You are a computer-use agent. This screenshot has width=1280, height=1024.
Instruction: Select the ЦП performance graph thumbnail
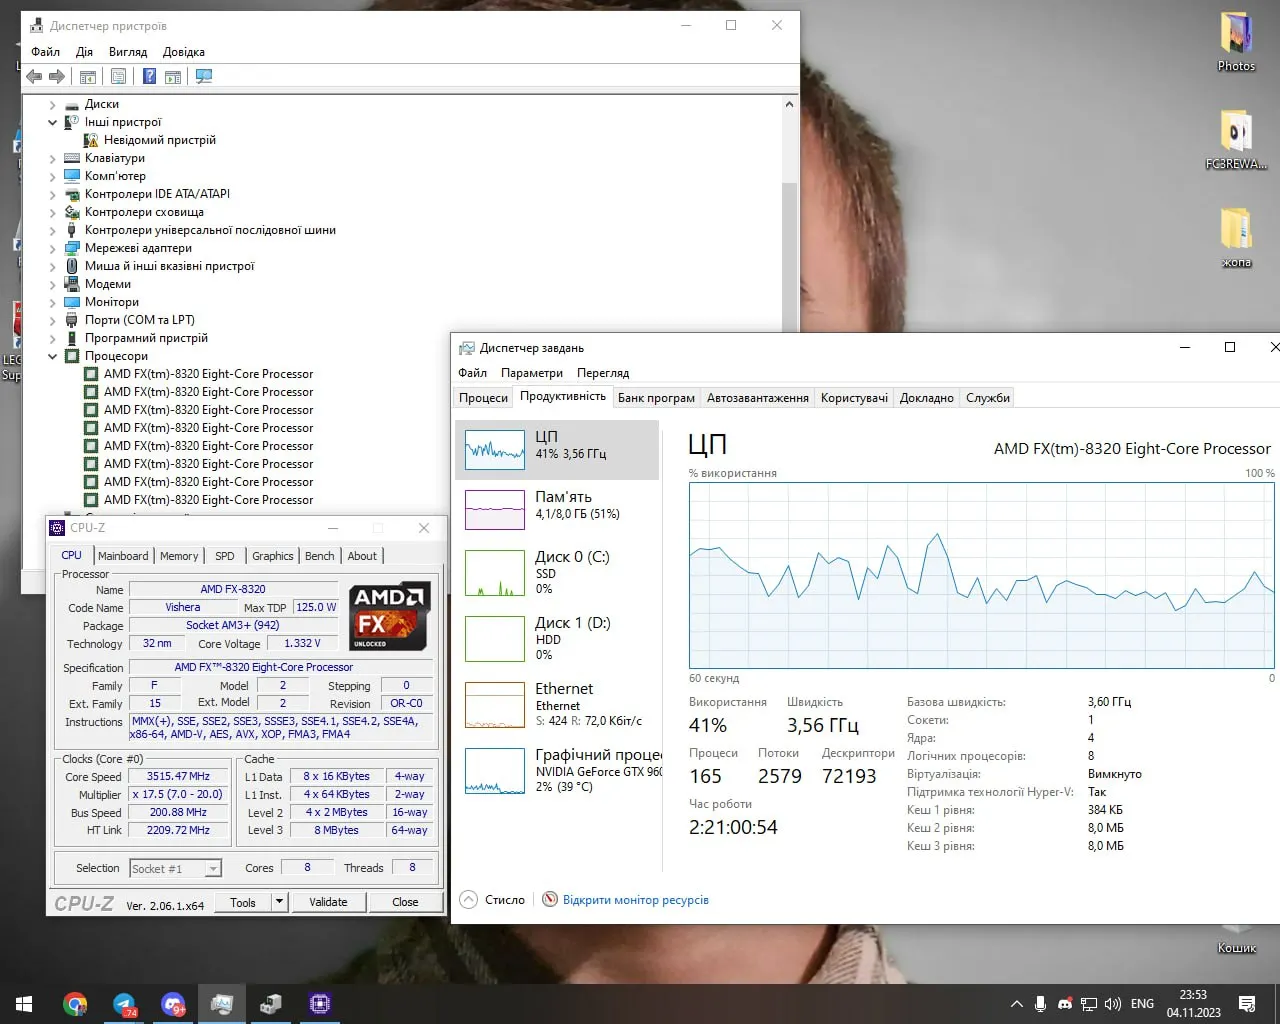click(495, 450)
